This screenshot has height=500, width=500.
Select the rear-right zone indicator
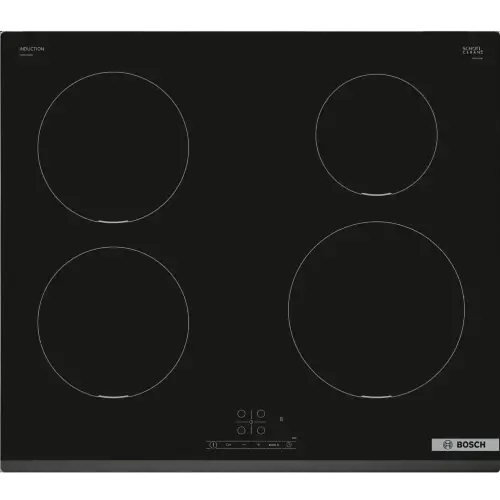[261, 414]
